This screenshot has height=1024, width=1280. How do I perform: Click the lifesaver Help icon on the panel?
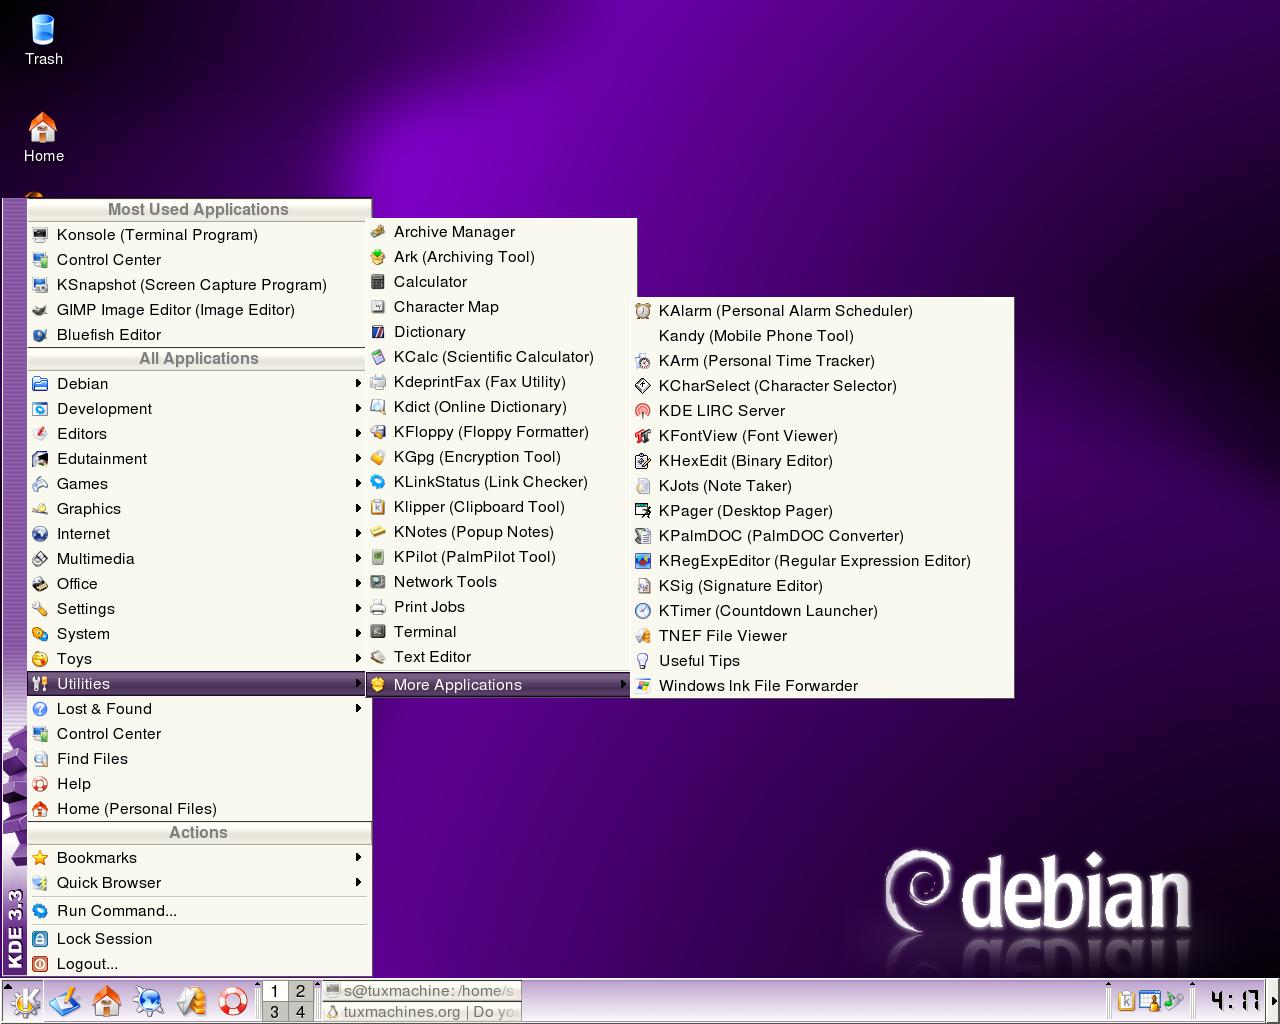coord(233,1001)
